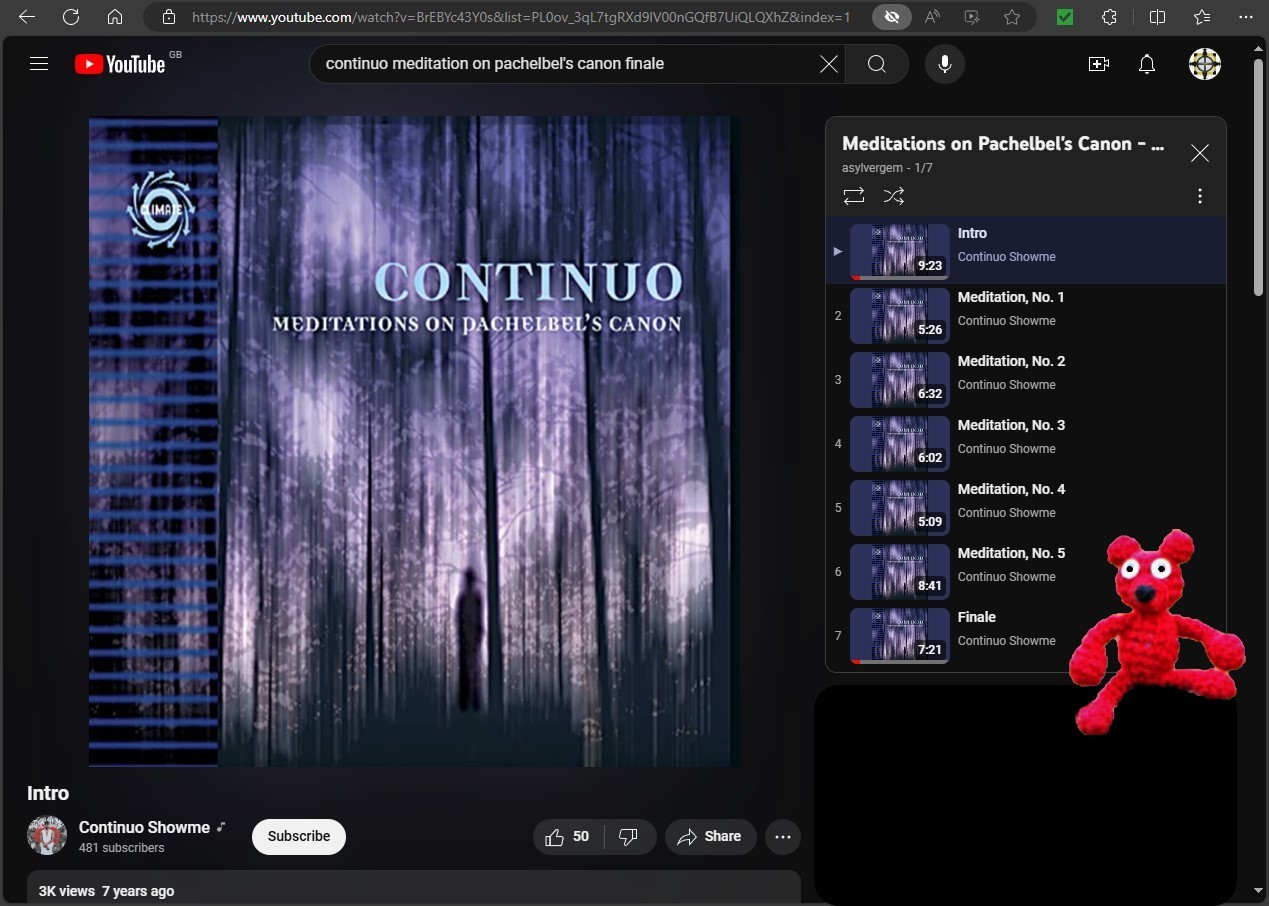Share the video
The height and width of the screenshot is (906, 1269).
(x=710, y=837)
